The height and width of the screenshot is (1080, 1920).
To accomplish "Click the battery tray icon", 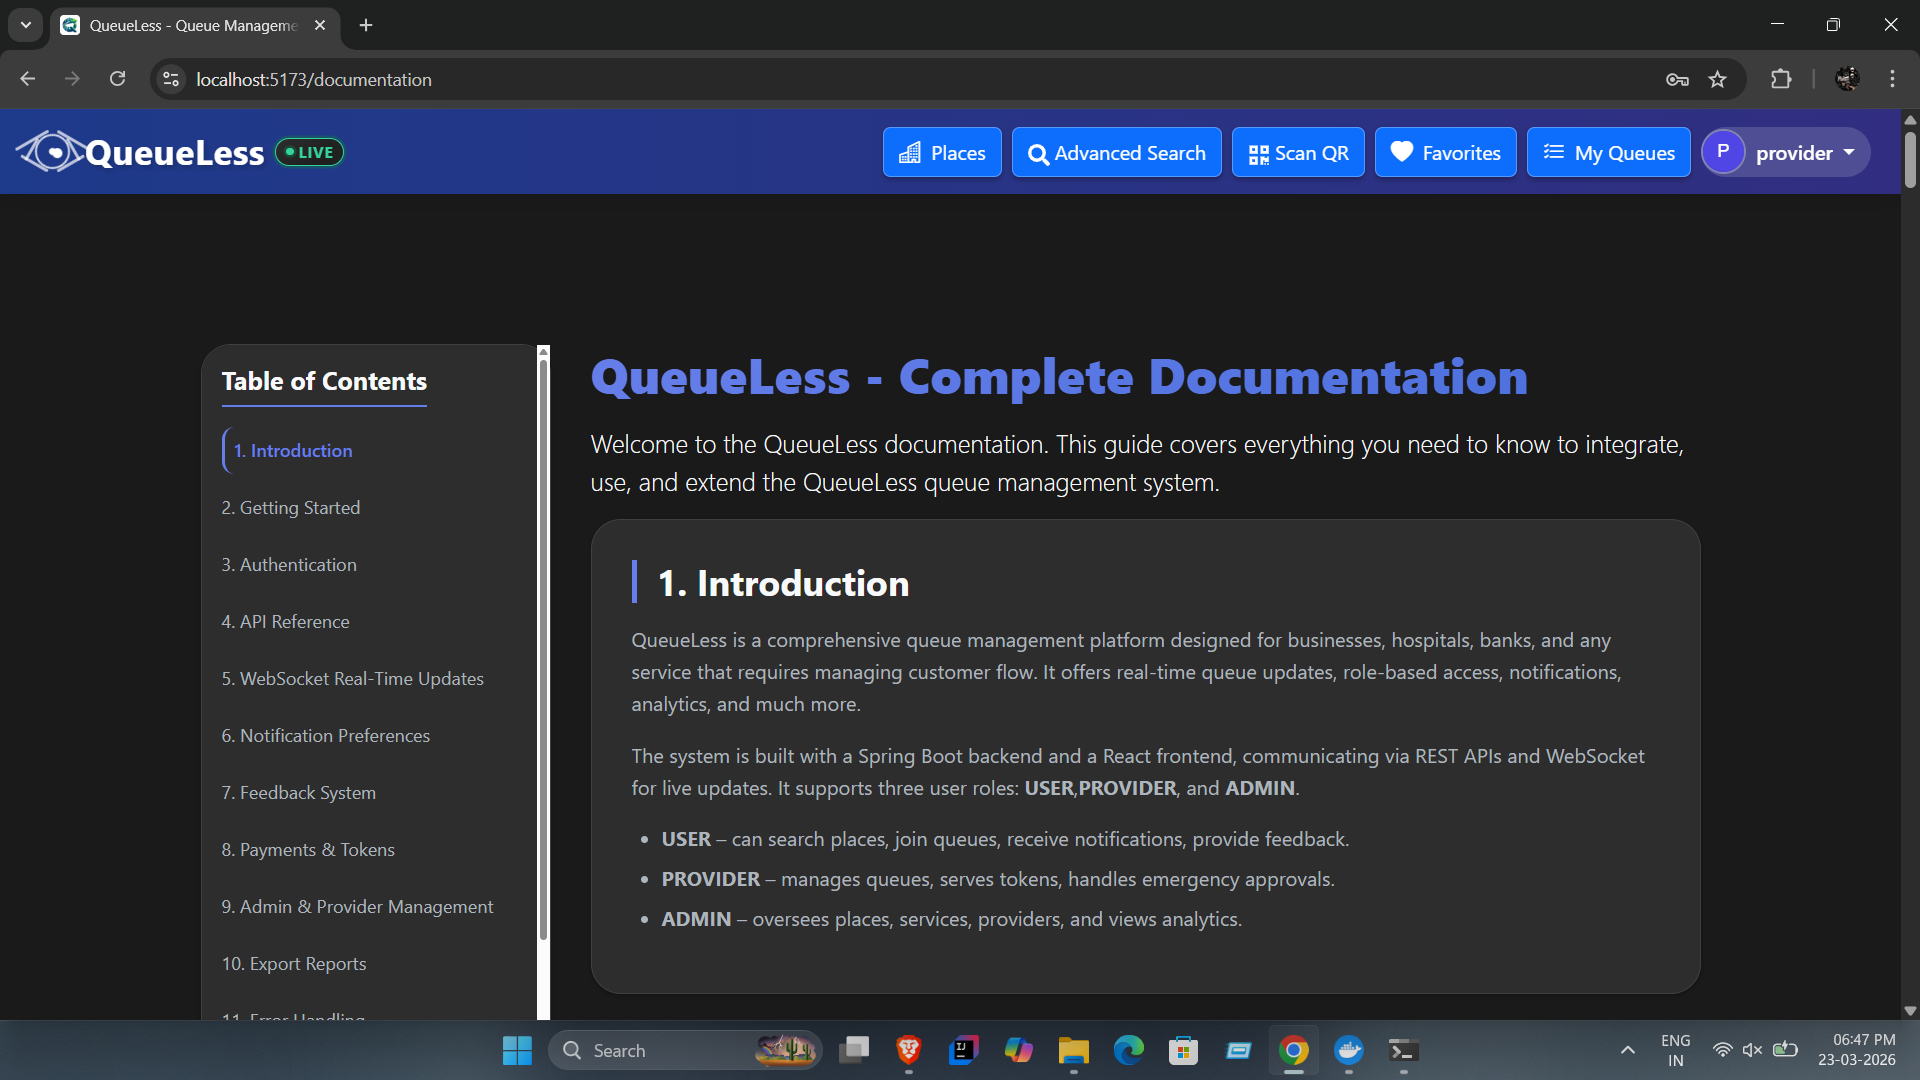I will (x=1785, y=1050).
